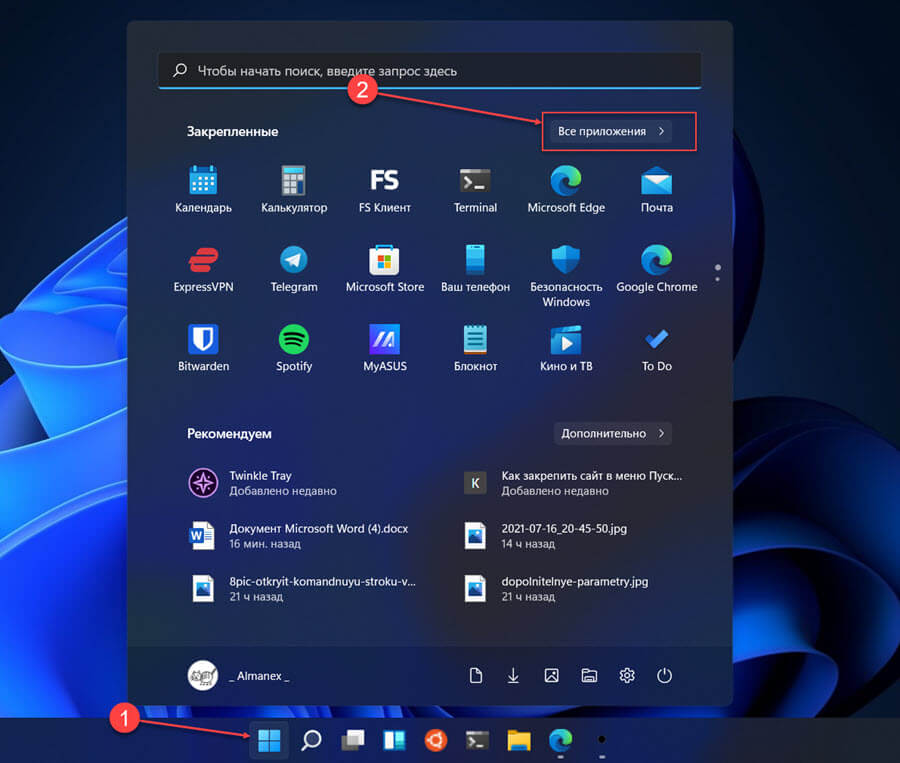Open Terminal from taskbar

tap(477, 740)
